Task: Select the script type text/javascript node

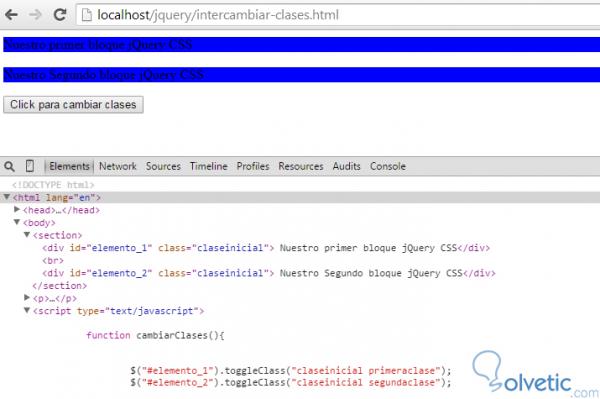Action: pos(119,311)
